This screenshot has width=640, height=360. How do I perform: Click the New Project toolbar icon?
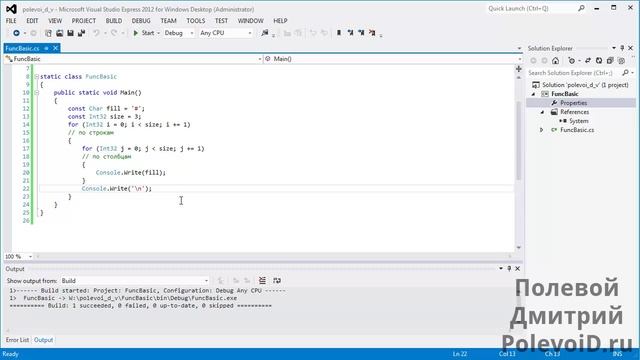[x=48, y=33]
